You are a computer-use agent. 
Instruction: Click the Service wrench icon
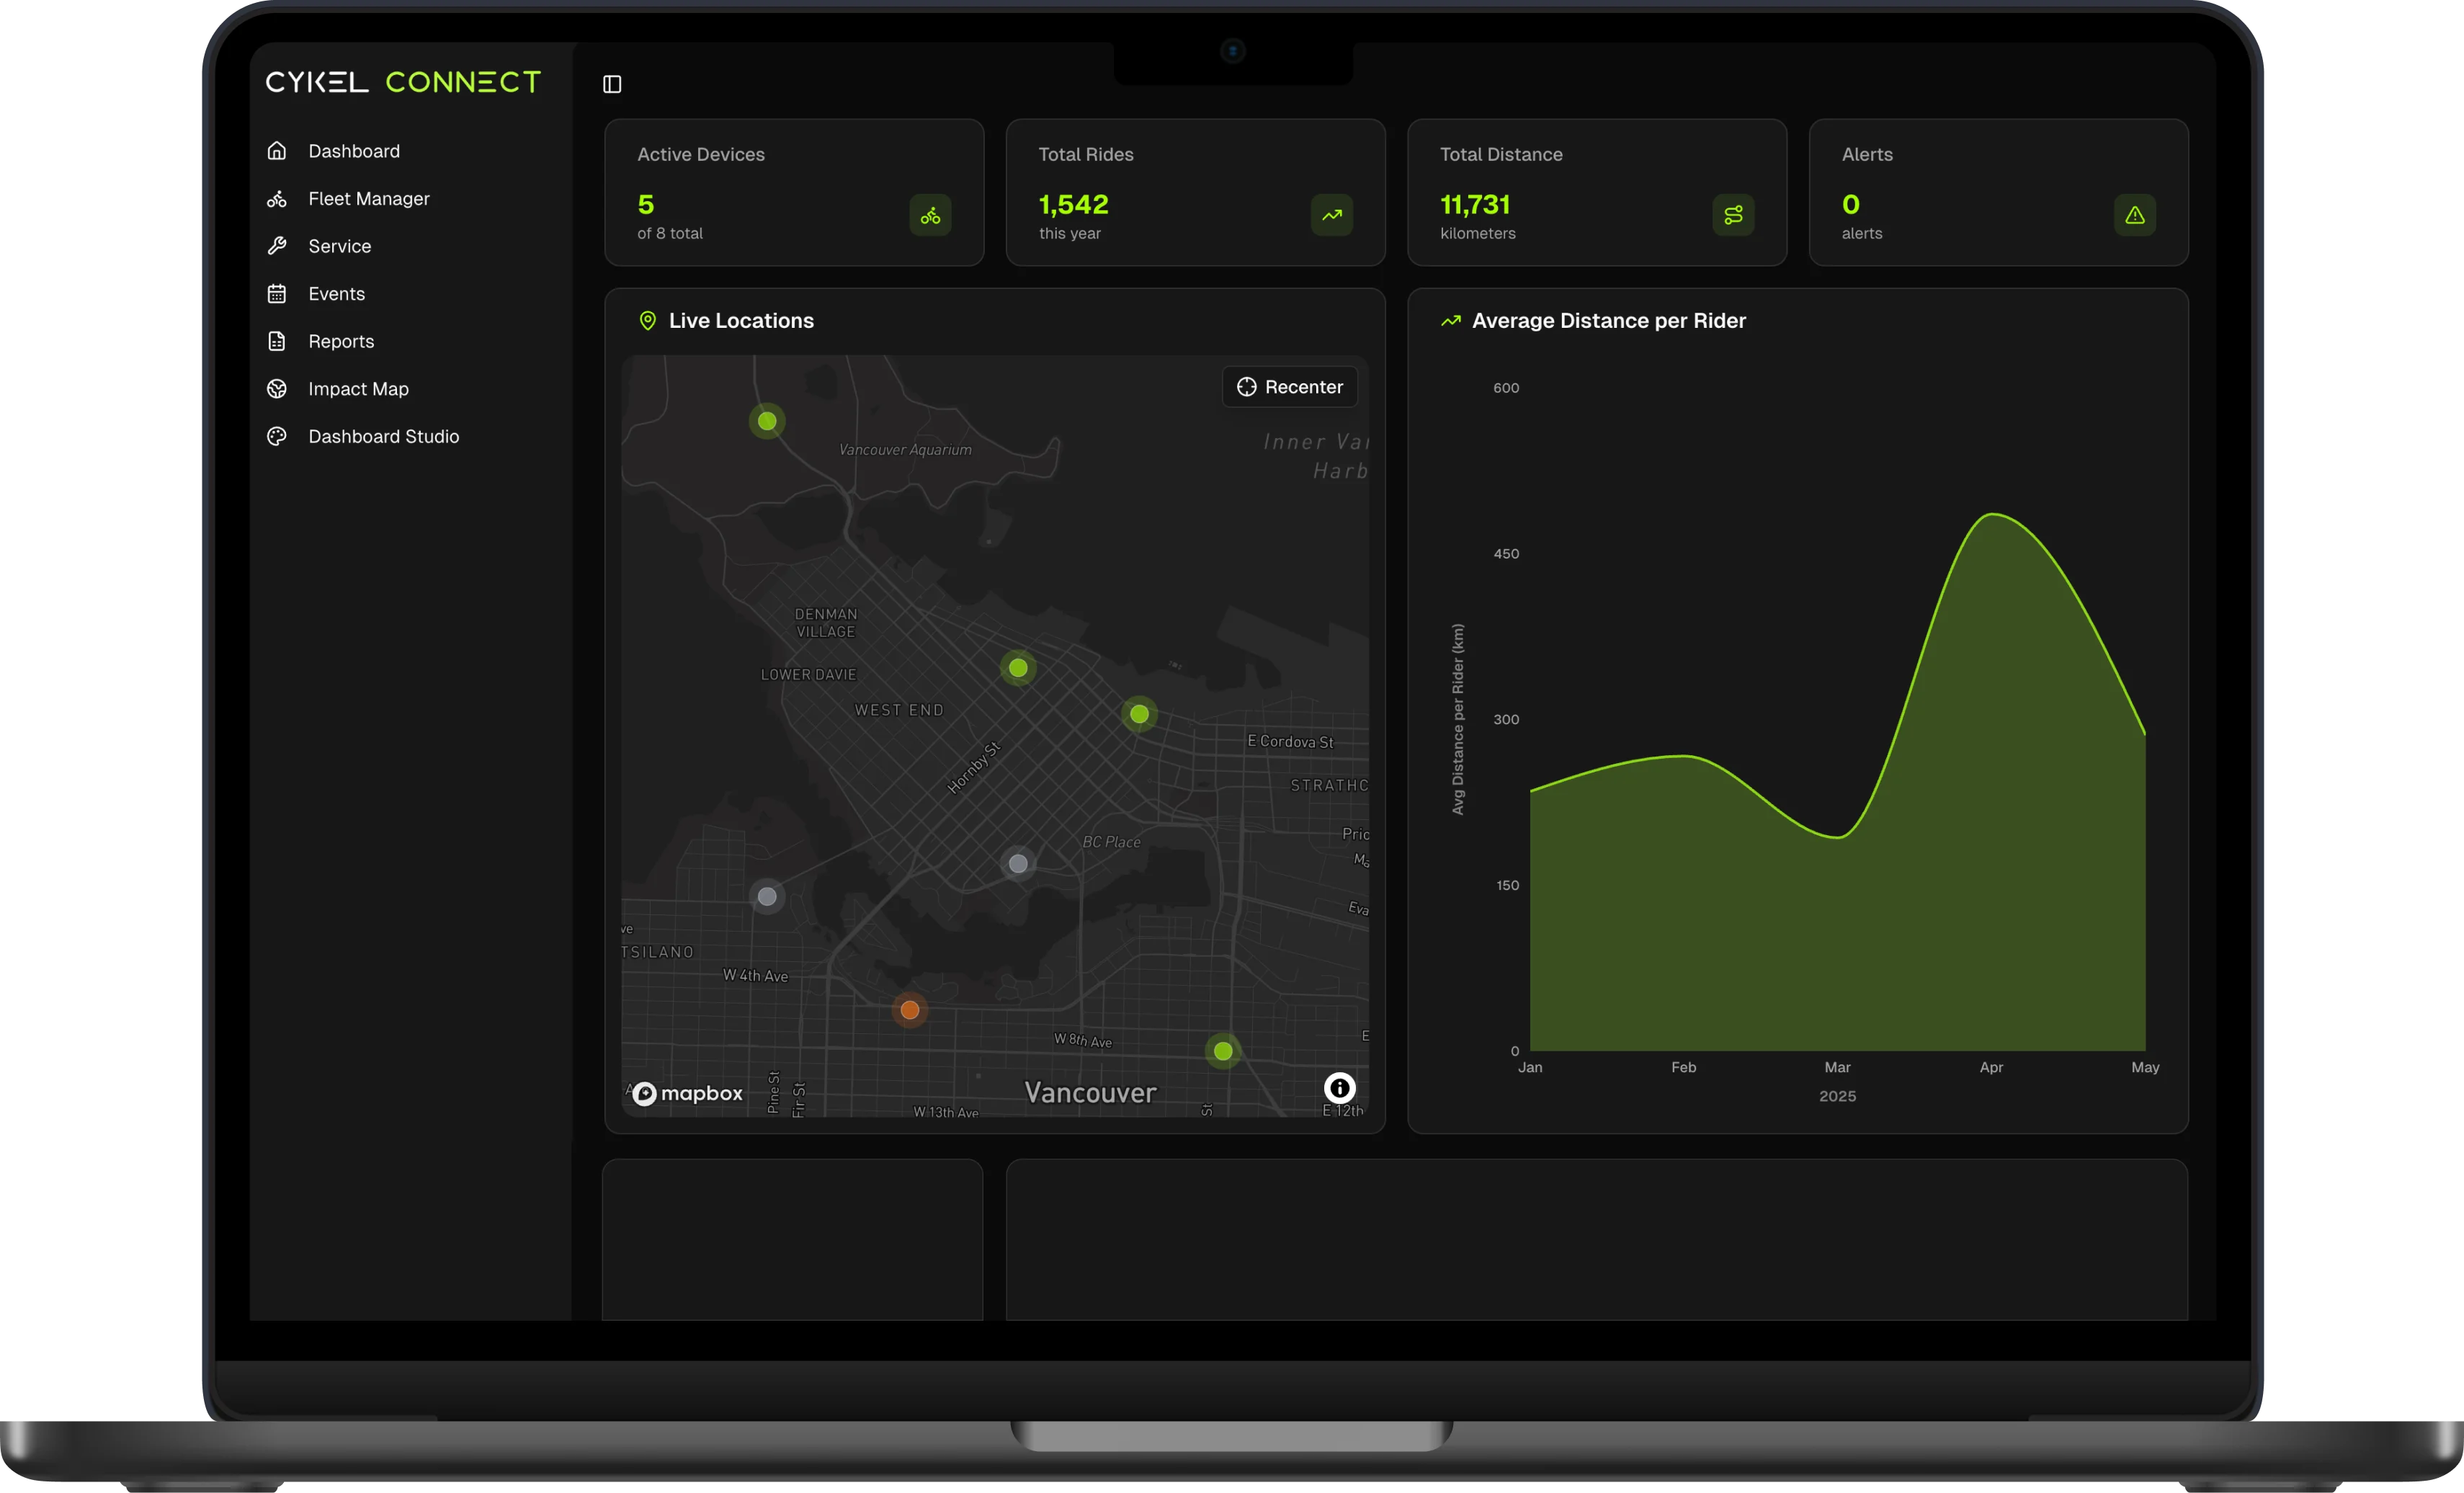(277, 246)
